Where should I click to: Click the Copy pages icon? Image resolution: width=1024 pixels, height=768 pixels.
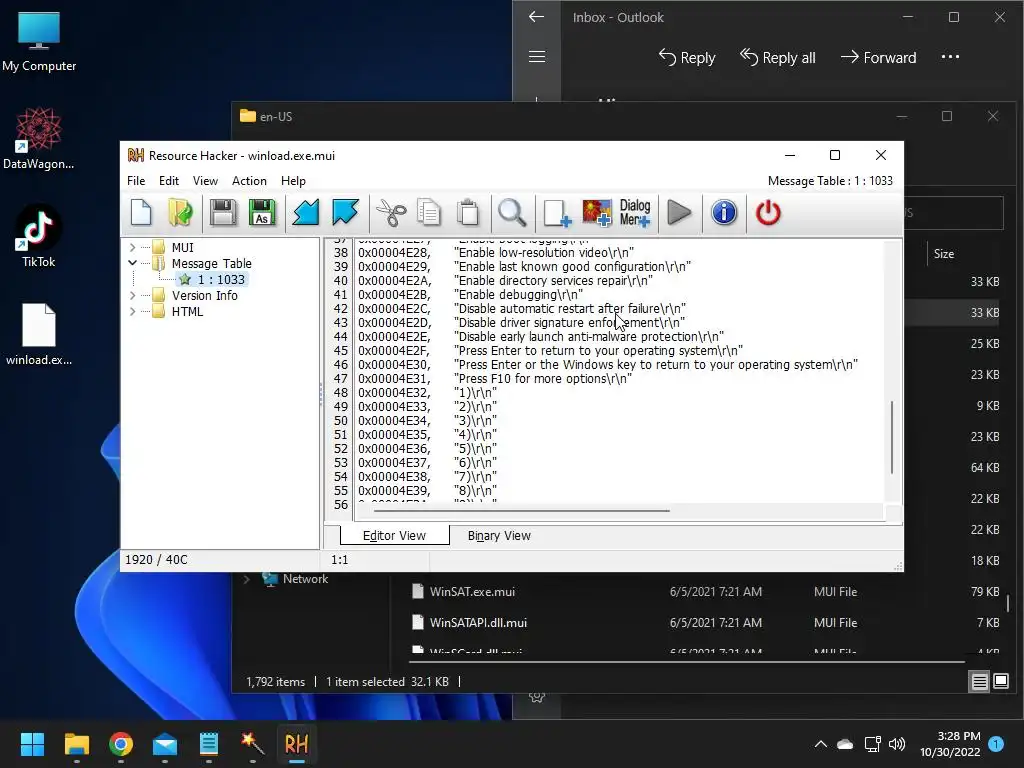pos(429,213)
